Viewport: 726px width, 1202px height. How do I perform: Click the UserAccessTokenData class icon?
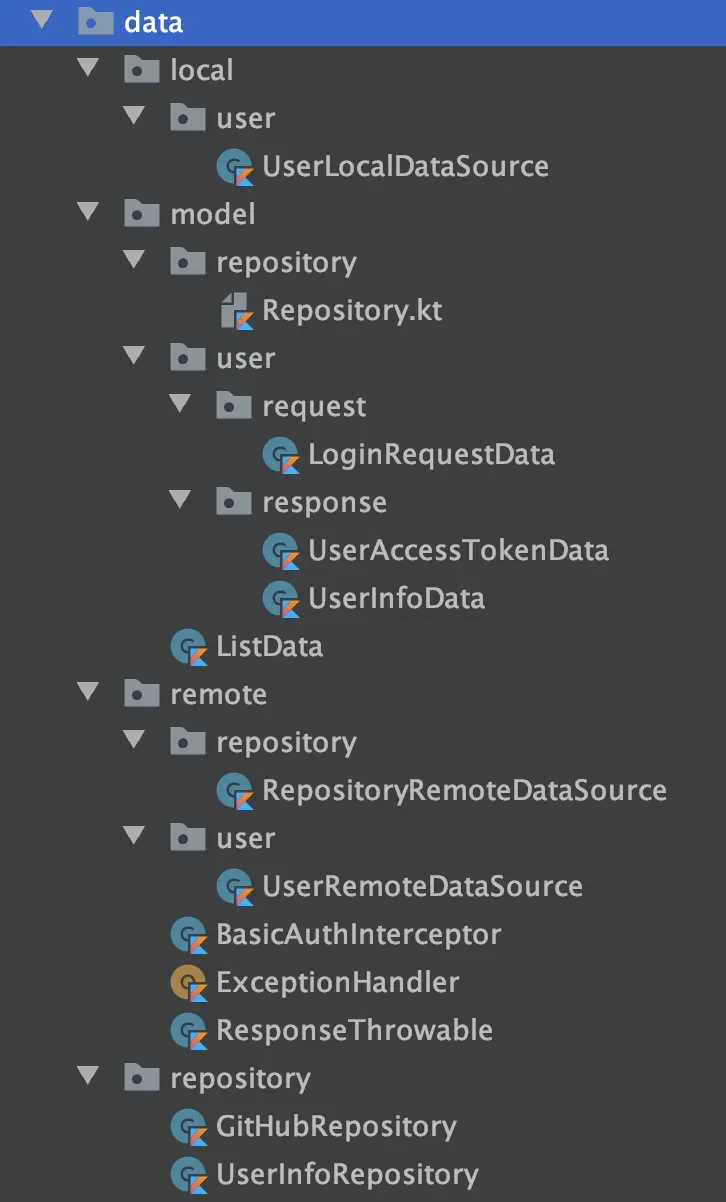tap(281, 551)
